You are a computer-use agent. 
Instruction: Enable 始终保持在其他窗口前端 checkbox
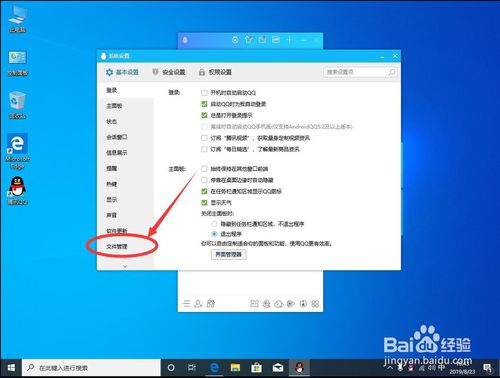tap(204, 169)
